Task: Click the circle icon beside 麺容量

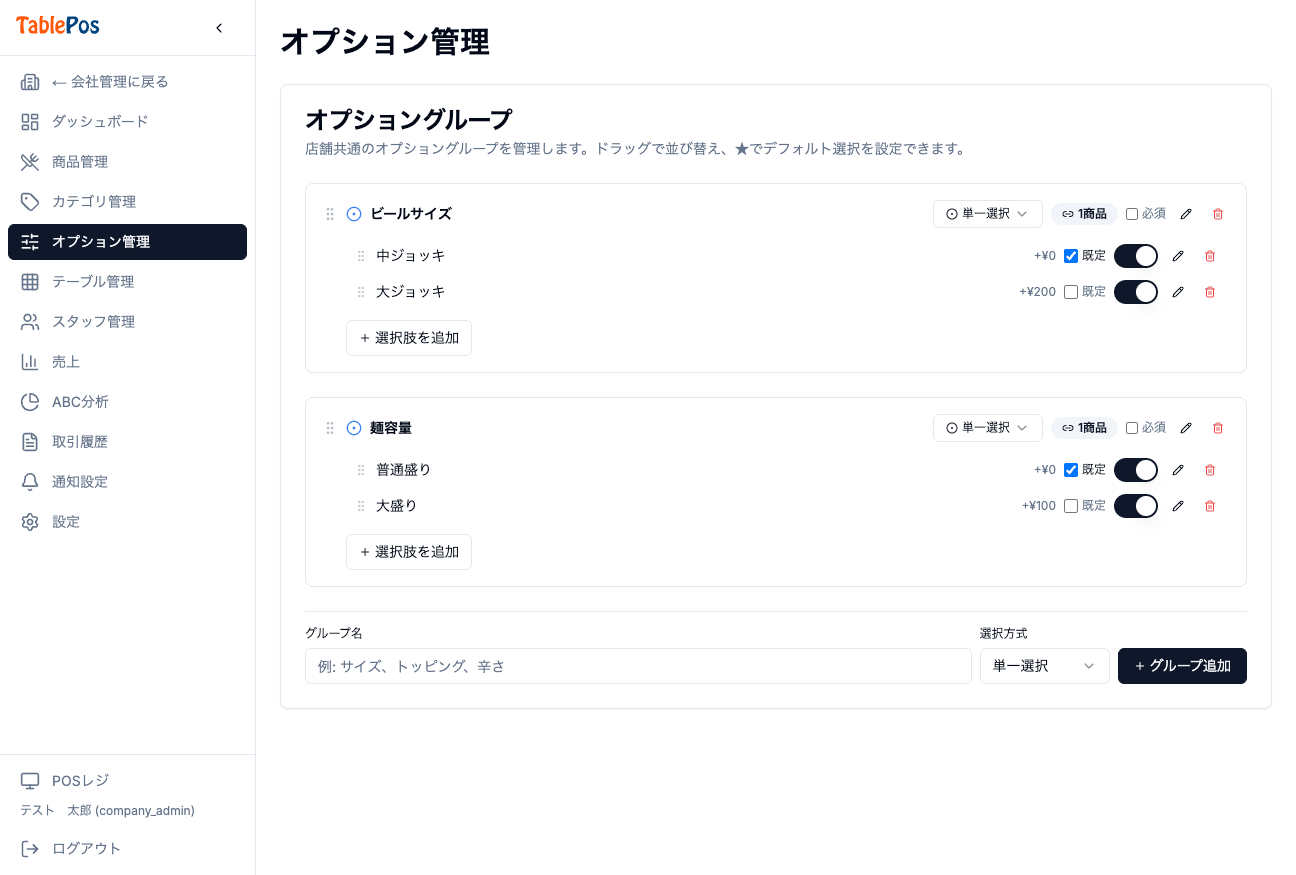Action: pos(354,428)
